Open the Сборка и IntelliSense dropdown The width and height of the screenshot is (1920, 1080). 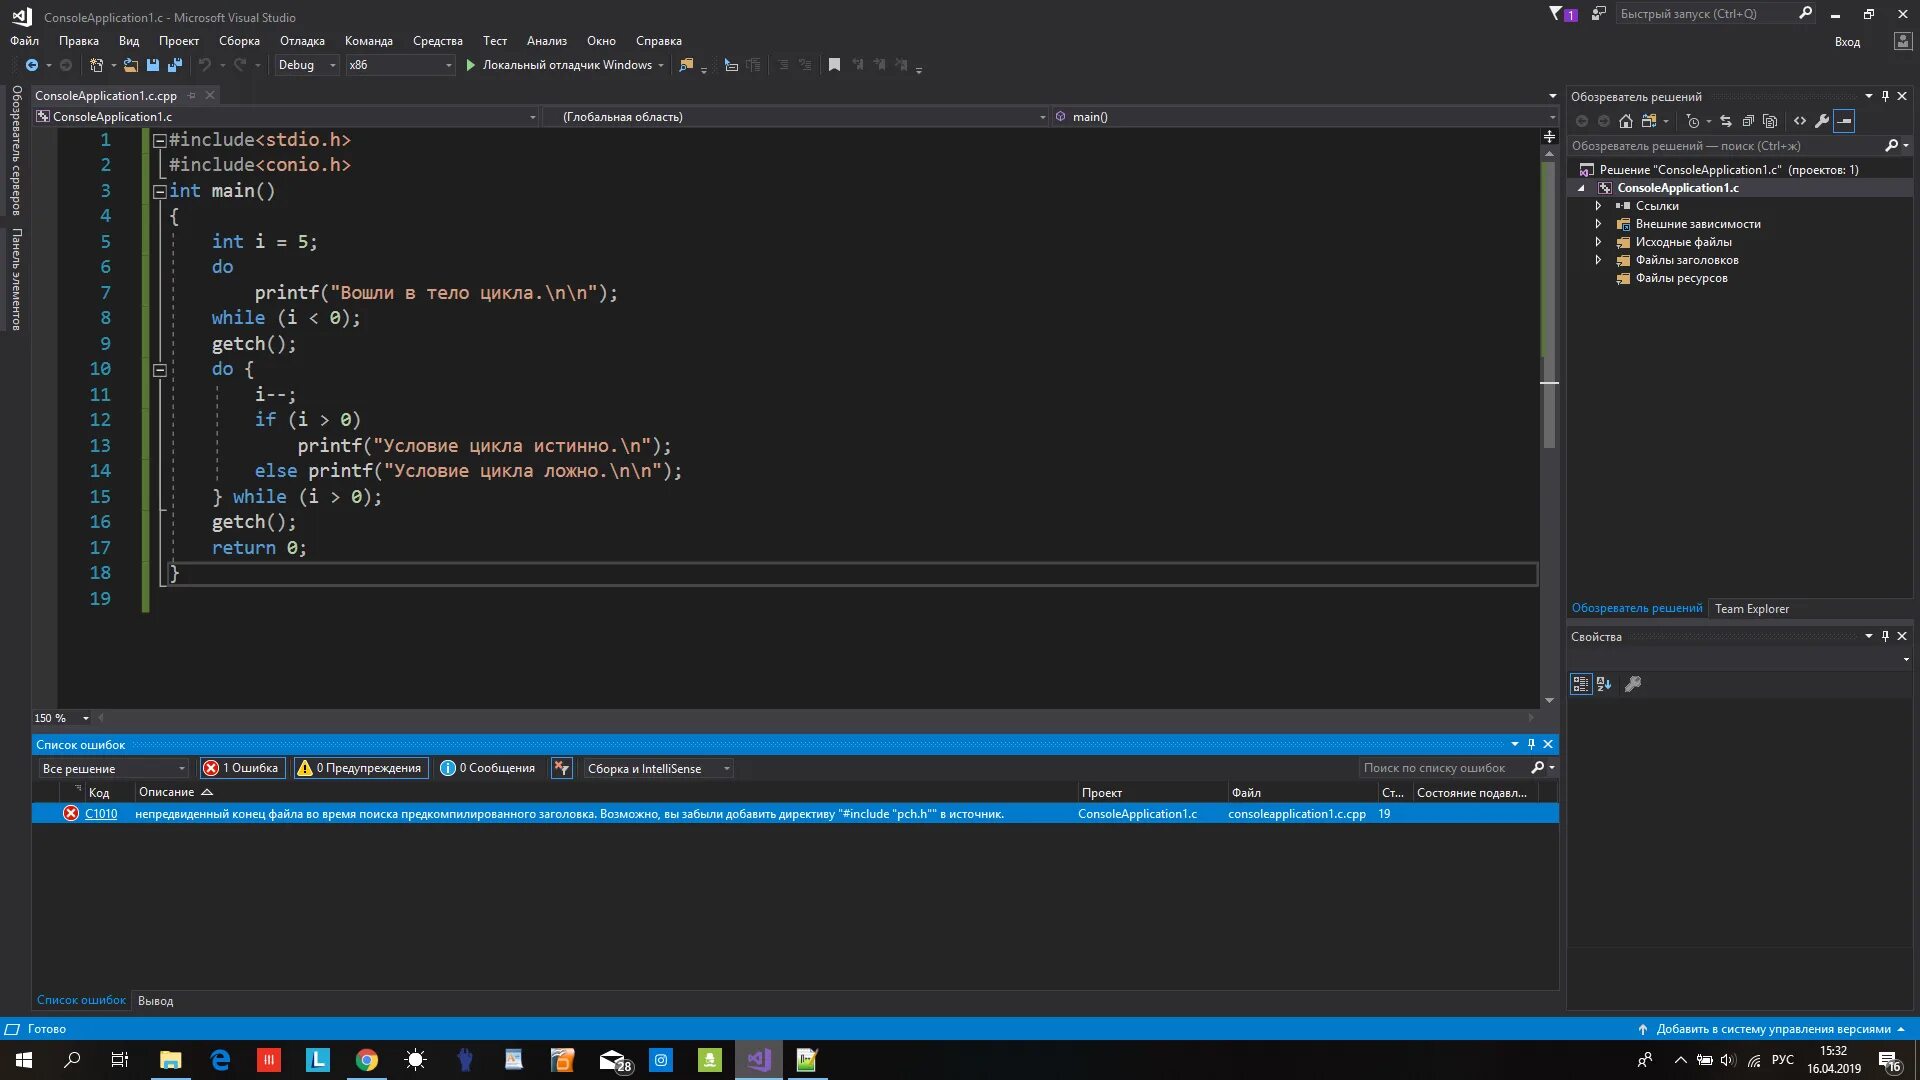tap(658, 768)
